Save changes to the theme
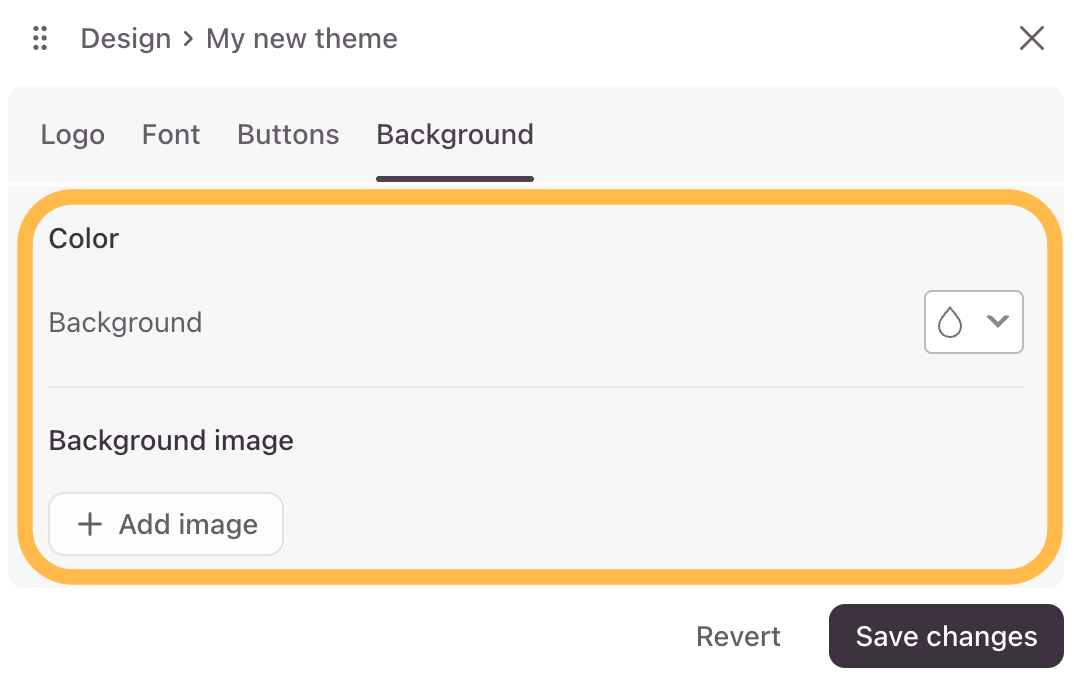Image resolution: width=1074 pixels, height=676 pixels. (x=946, y=636)
